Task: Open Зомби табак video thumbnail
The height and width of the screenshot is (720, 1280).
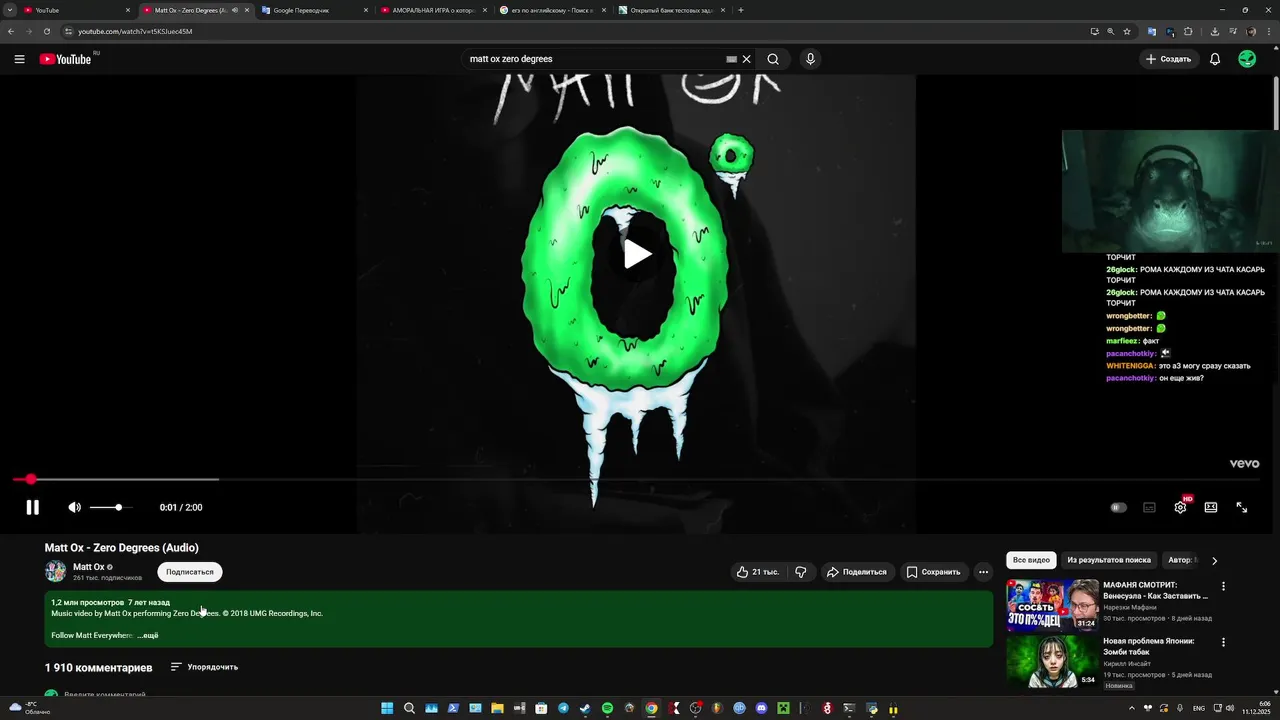Action: pyautogui.click(x=1052, y=662)
